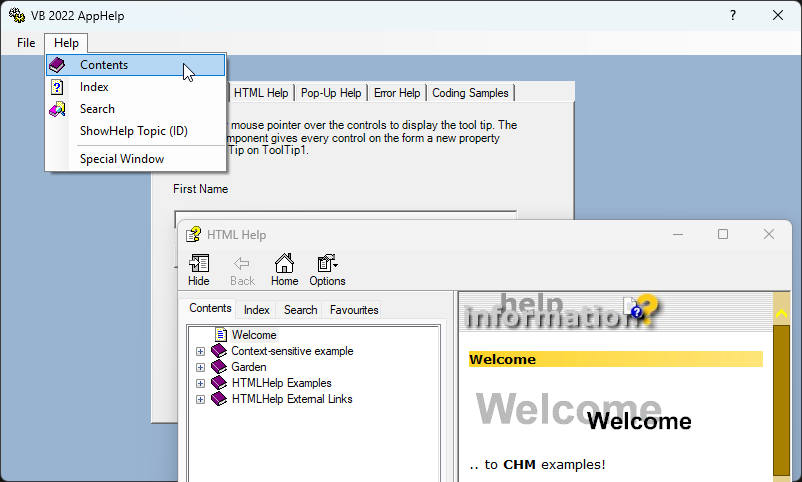Image resolution: width=802 pixels, height=482 pixels.
Task: Click the yellow Welcome heading bar
Action: pyautogui.click(x=616, y=359)
